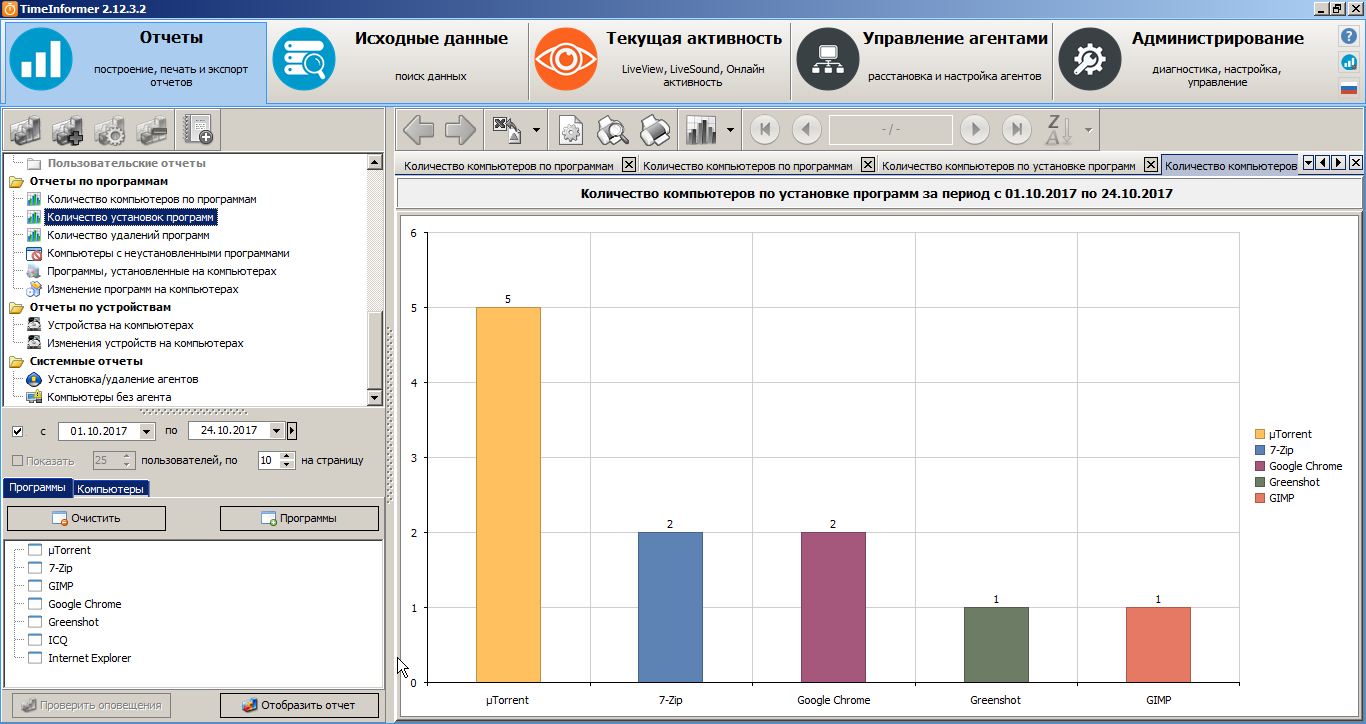Click the icon beside 'Компьютеры без агента'
This screenshot has width=1366, height=724.
point(35,397)
